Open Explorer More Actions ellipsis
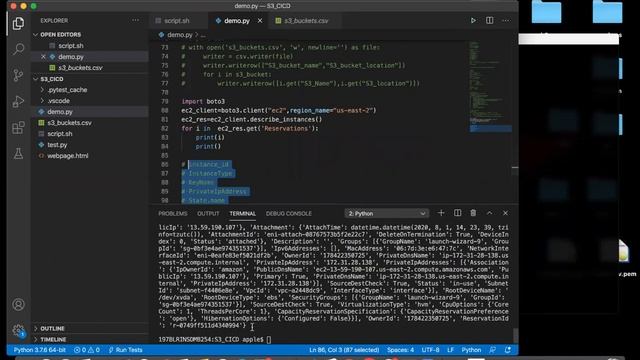The height and width of the screenshot is (360, 640). point(135,20)
